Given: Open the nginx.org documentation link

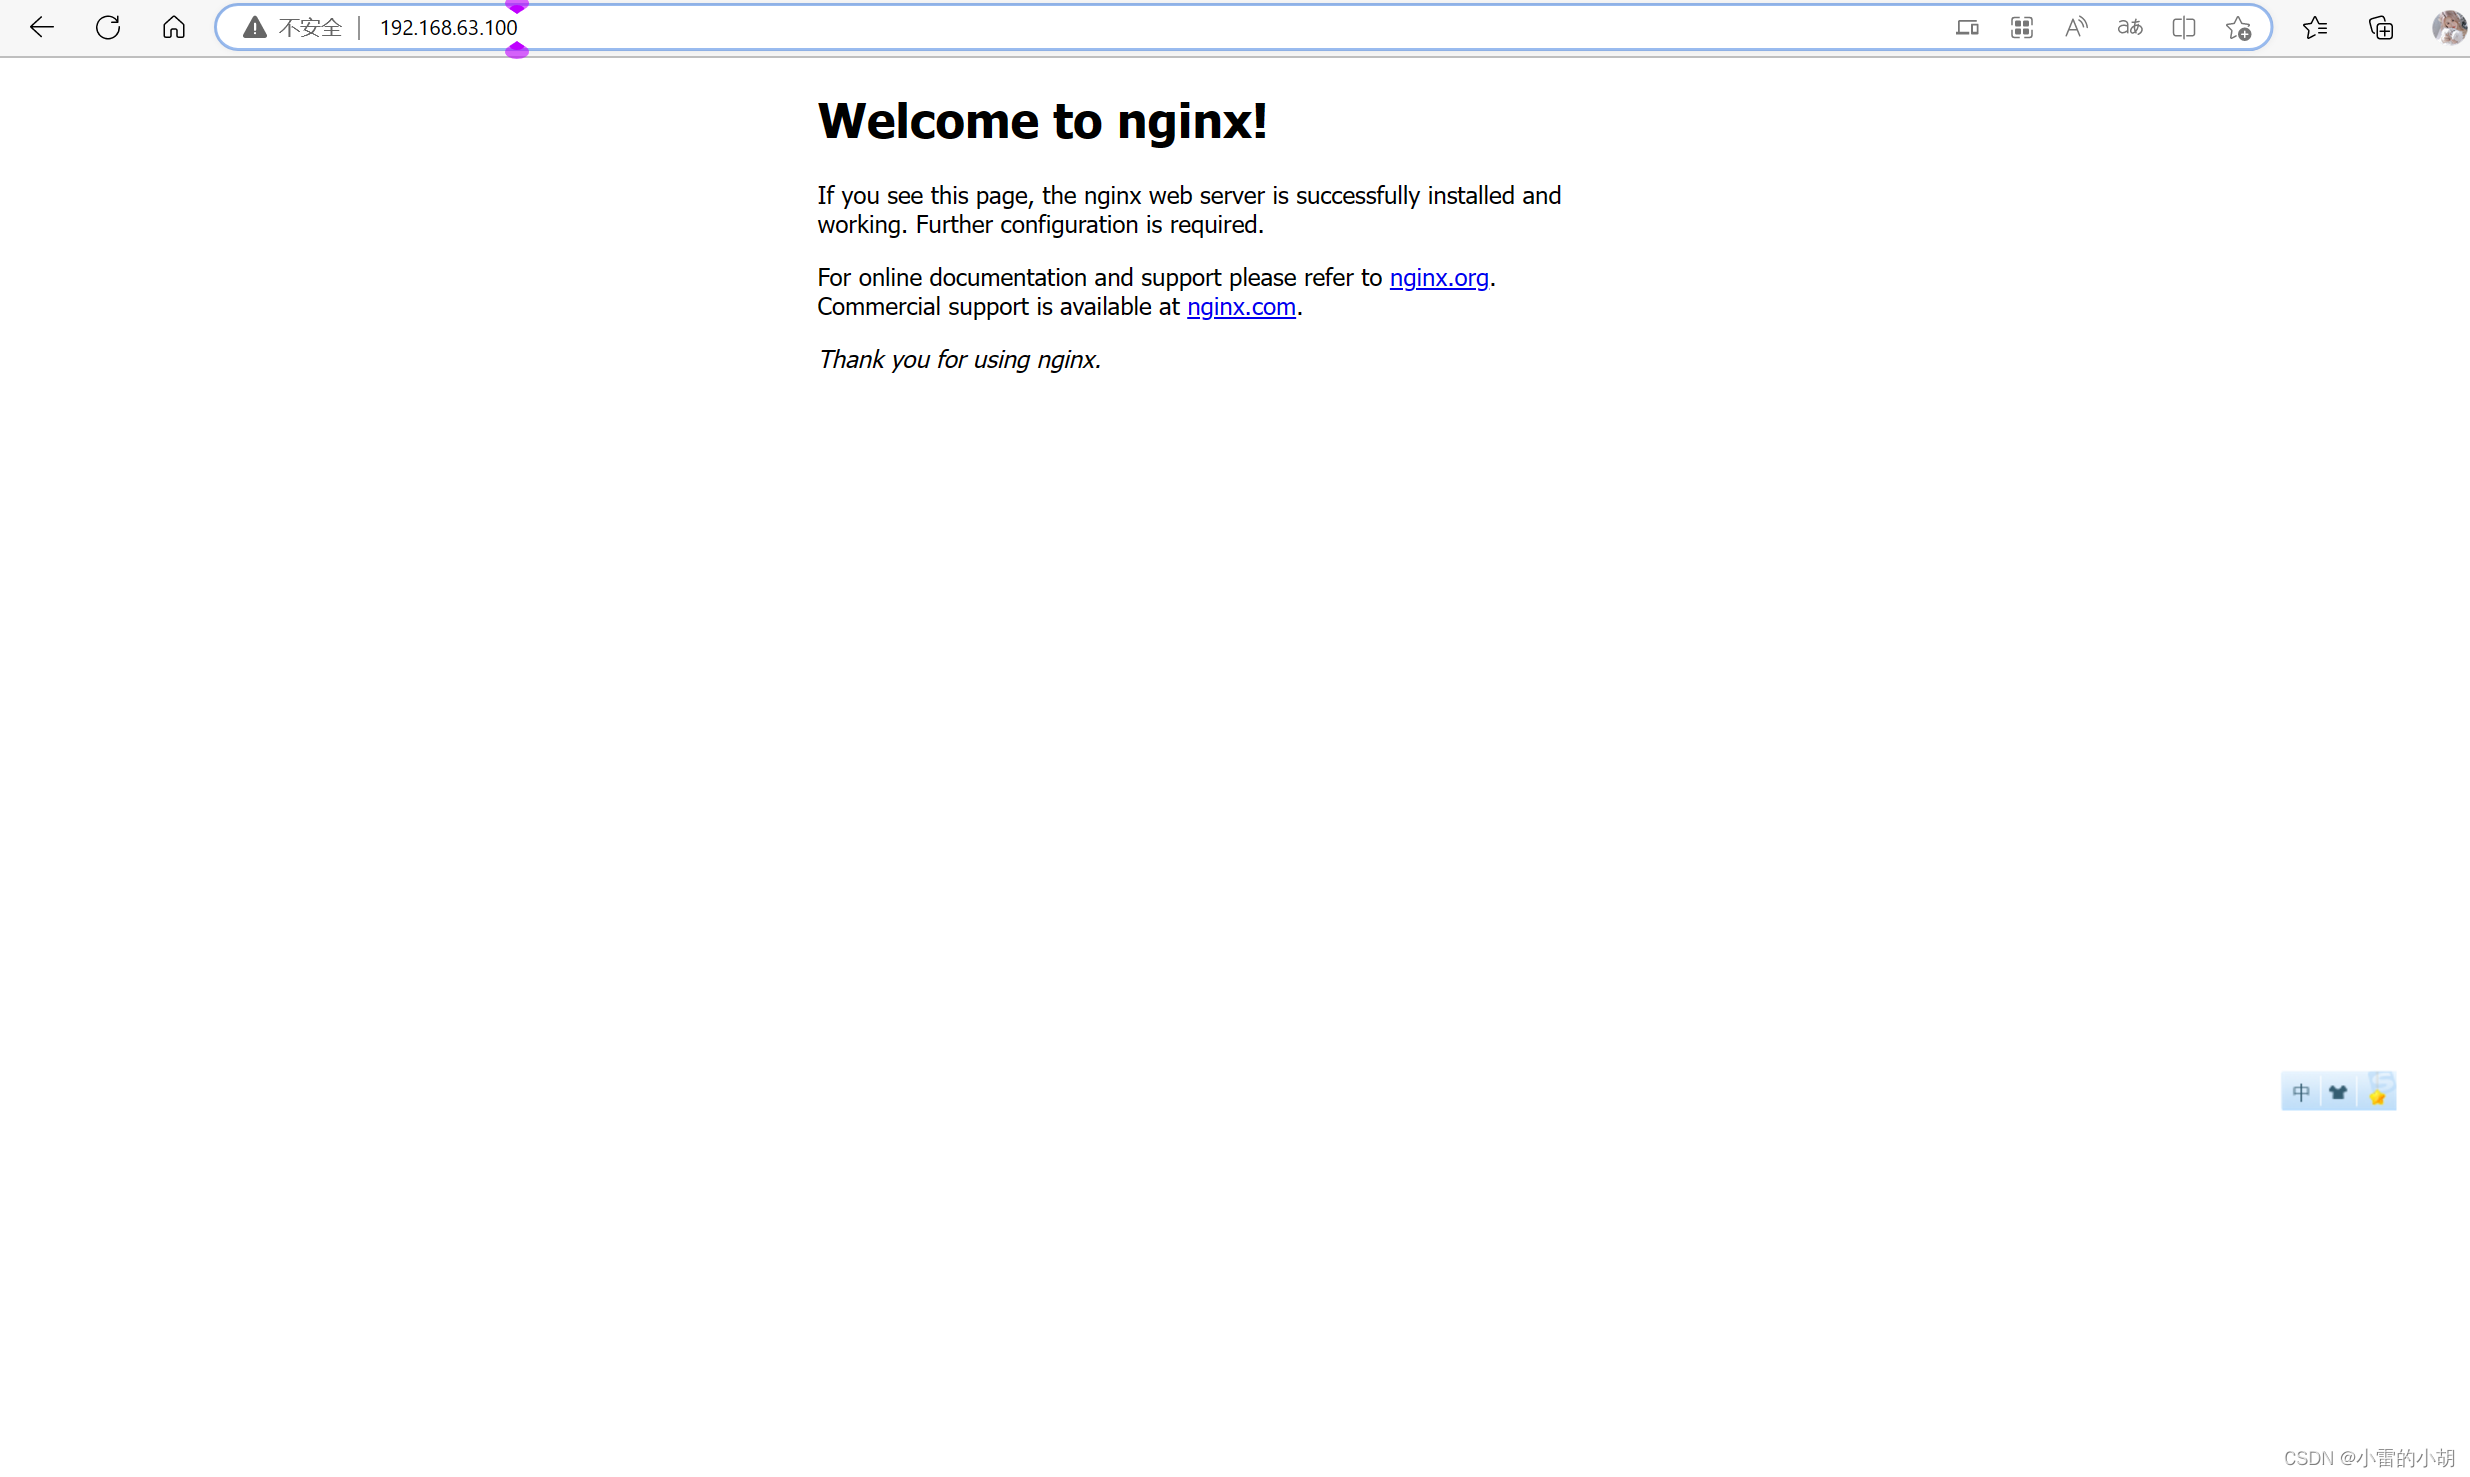Looking at the screenshot, I should click(x=1439, y=278).
